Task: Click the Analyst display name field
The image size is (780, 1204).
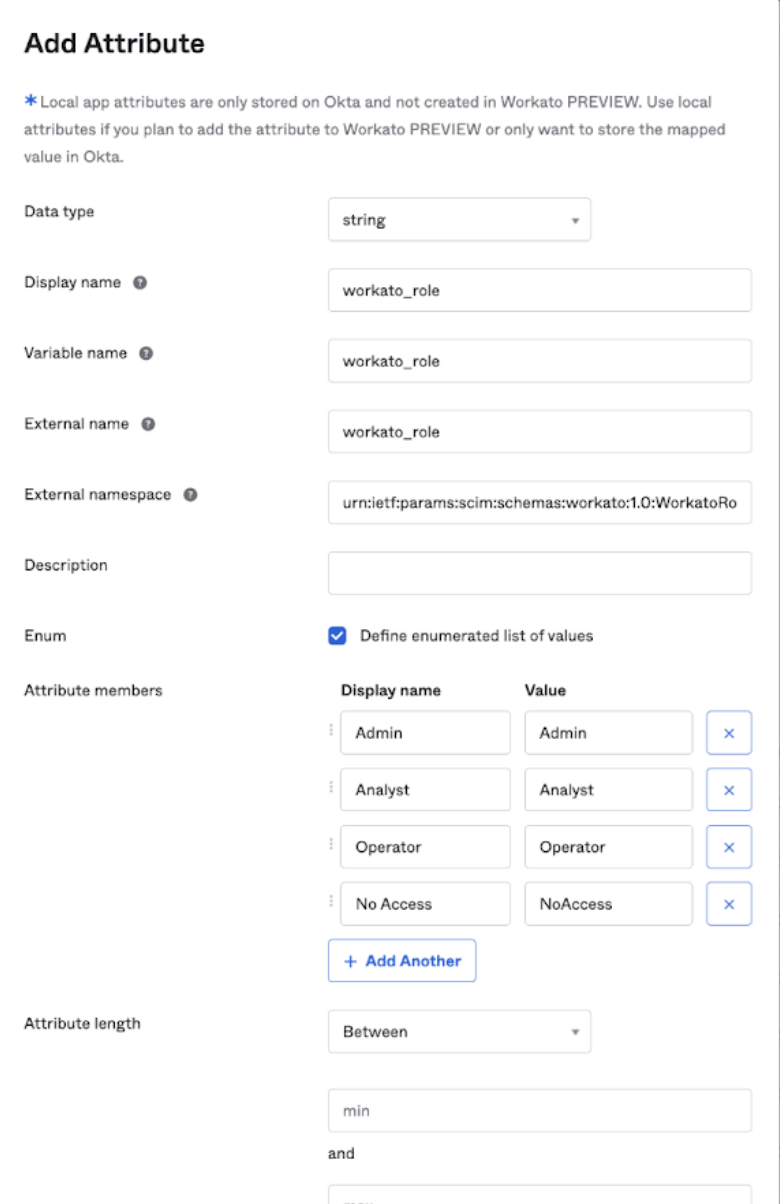Action: pyautogui.click(x=425, y=790)
